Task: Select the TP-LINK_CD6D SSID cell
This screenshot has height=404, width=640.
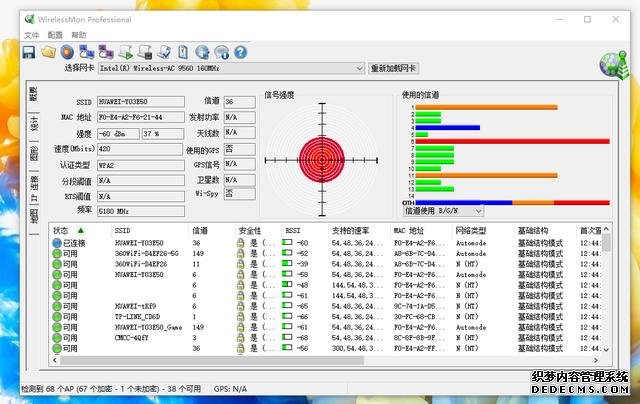Action: pyautogui.click(x=137, y=317)
